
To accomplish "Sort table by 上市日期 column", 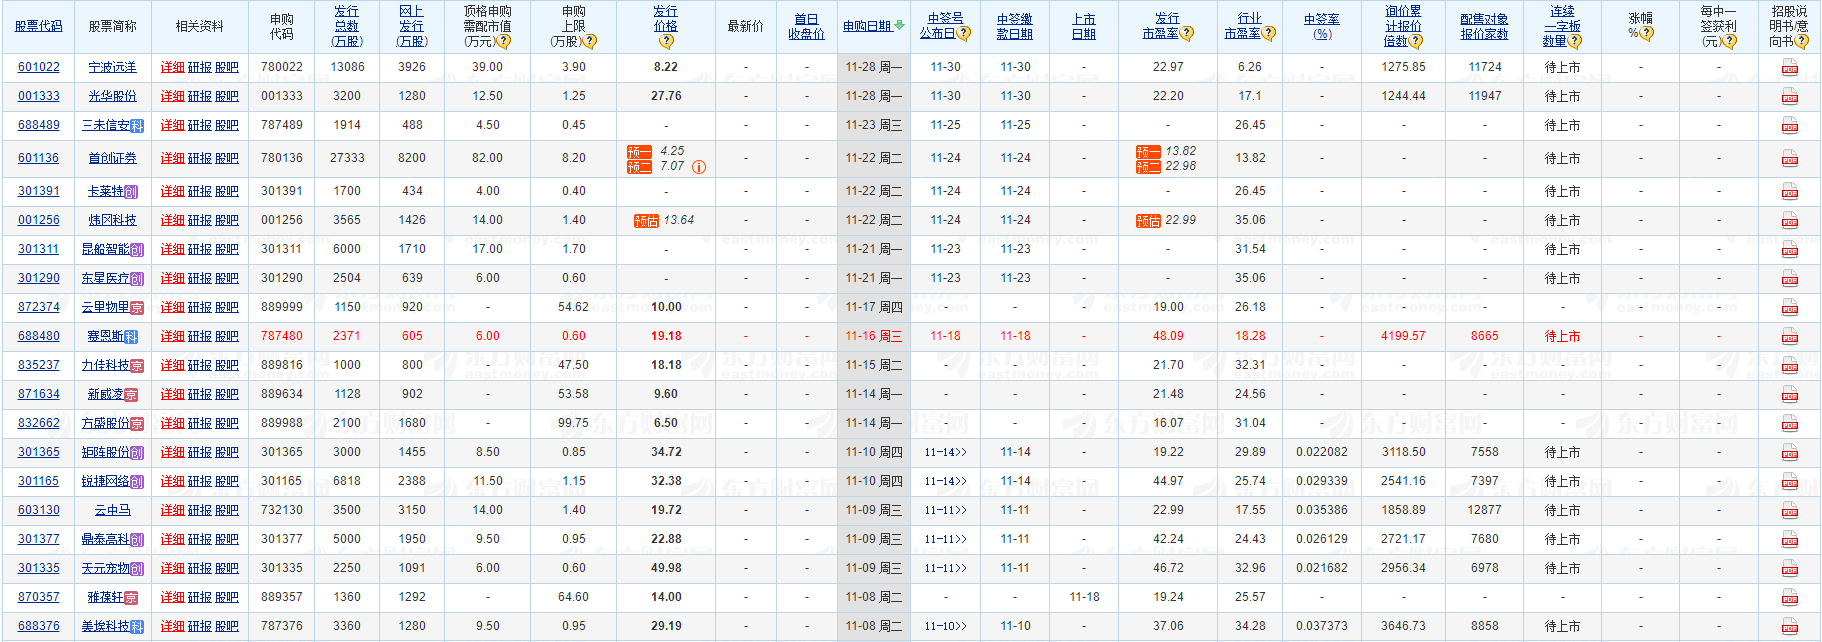I will tap(1084, 26).
